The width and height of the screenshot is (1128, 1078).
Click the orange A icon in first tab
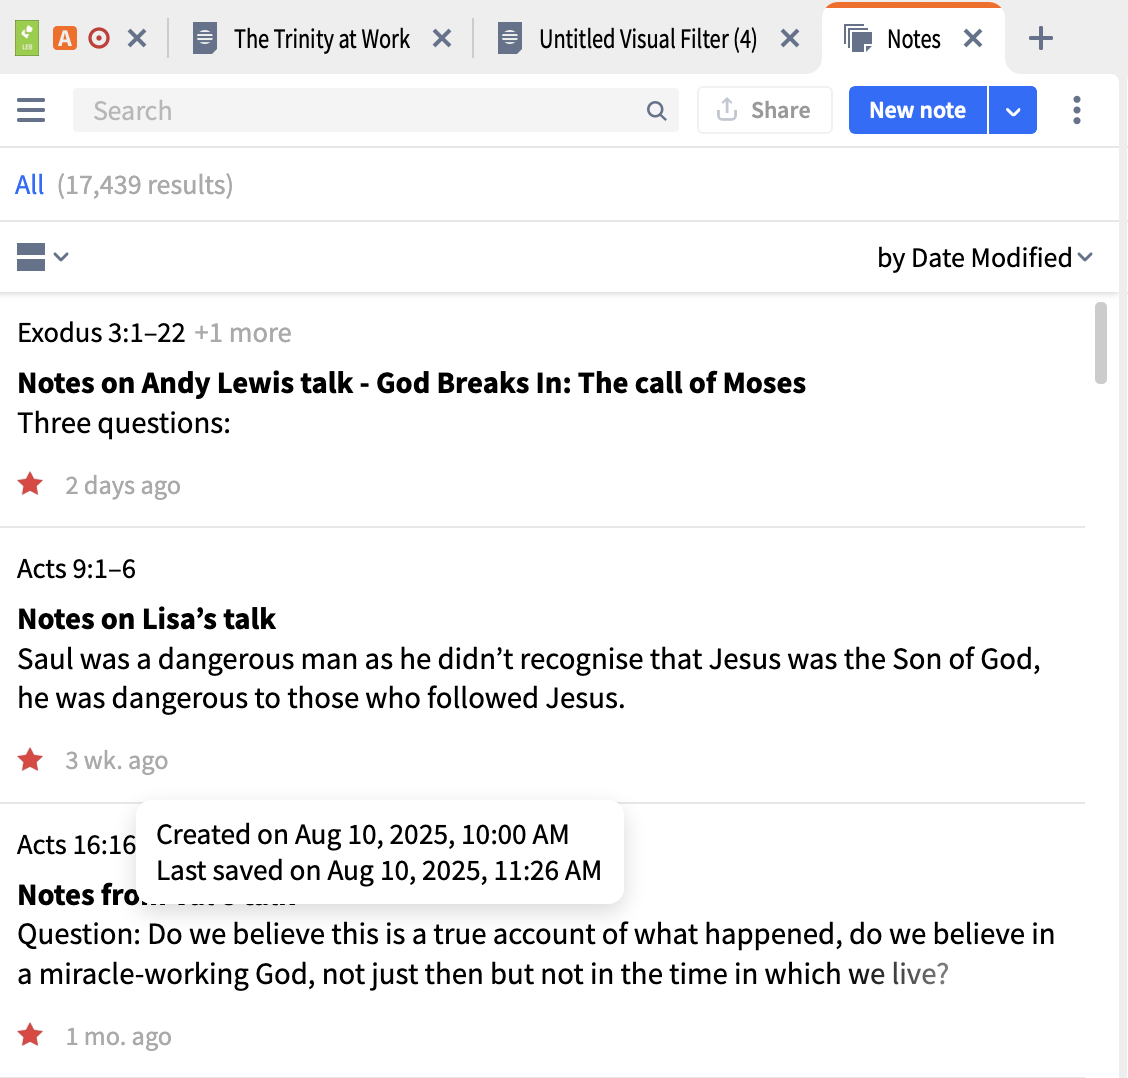pyautogui.click(x=65, y=38)
